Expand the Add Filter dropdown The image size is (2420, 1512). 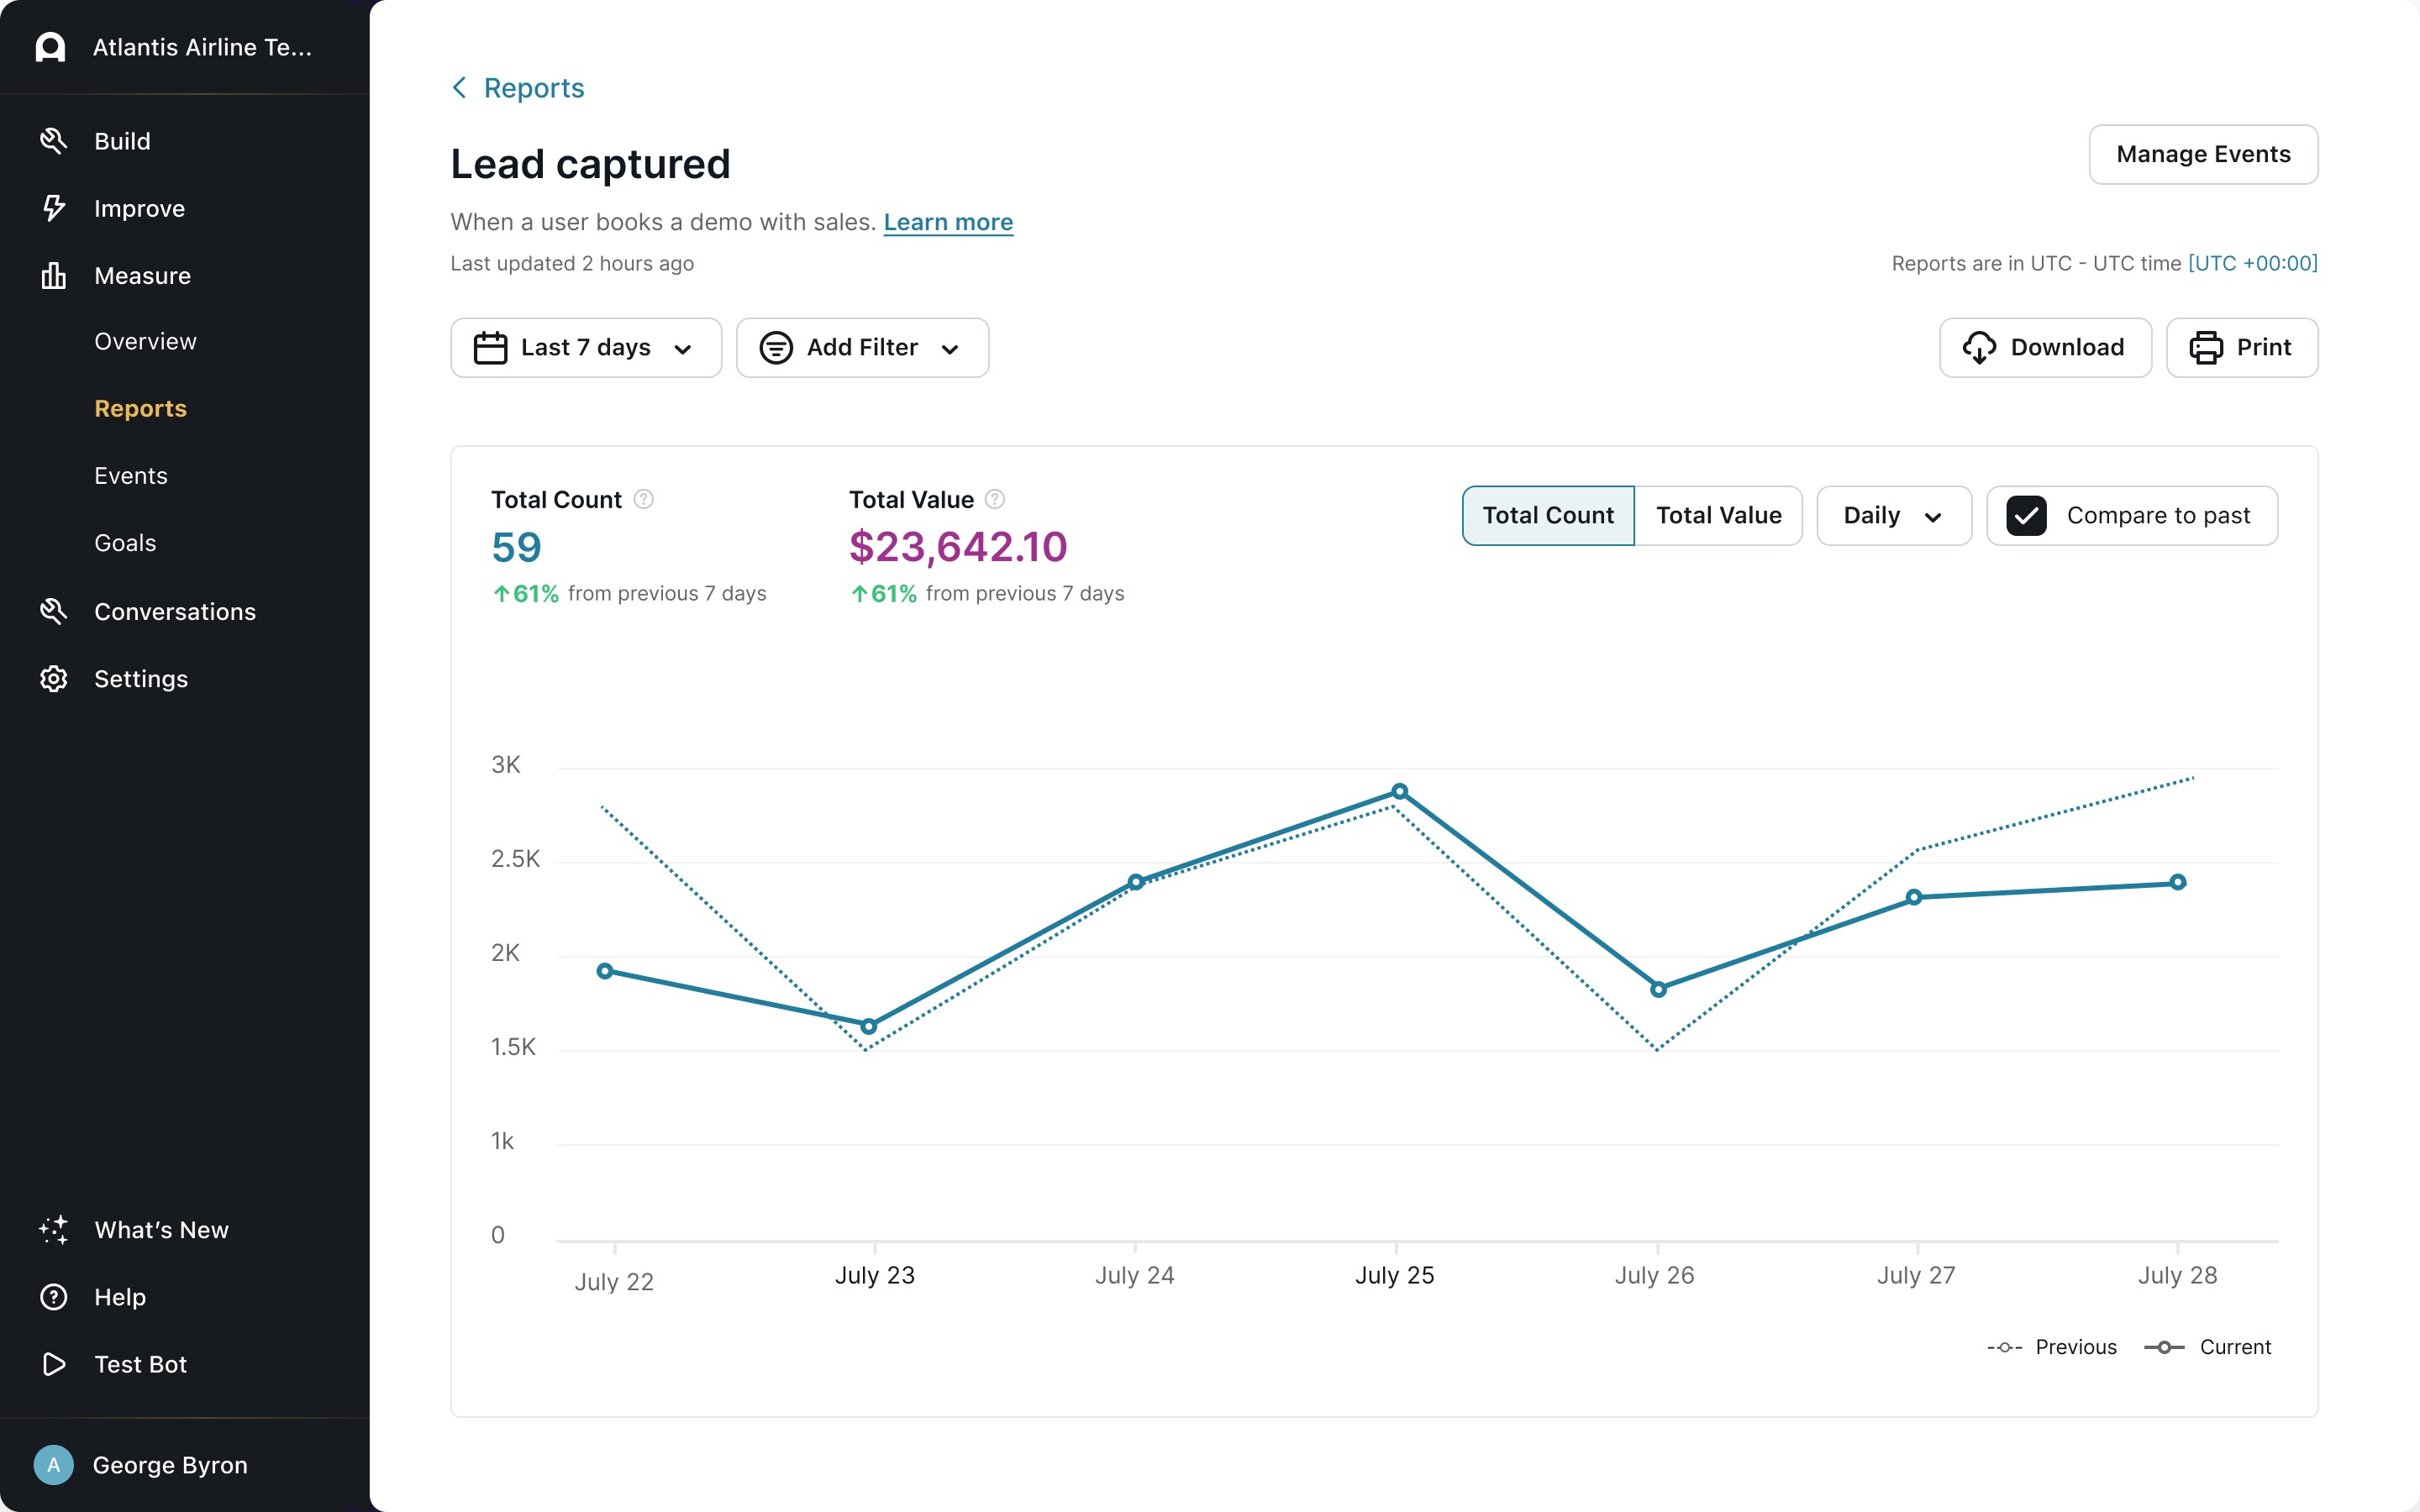(x=862, y=348)
